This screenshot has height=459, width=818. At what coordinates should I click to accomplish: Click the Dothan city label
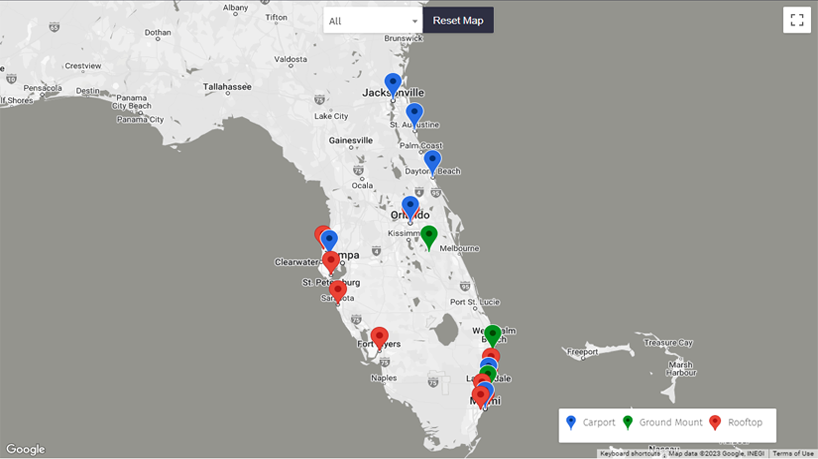(158, 32)
